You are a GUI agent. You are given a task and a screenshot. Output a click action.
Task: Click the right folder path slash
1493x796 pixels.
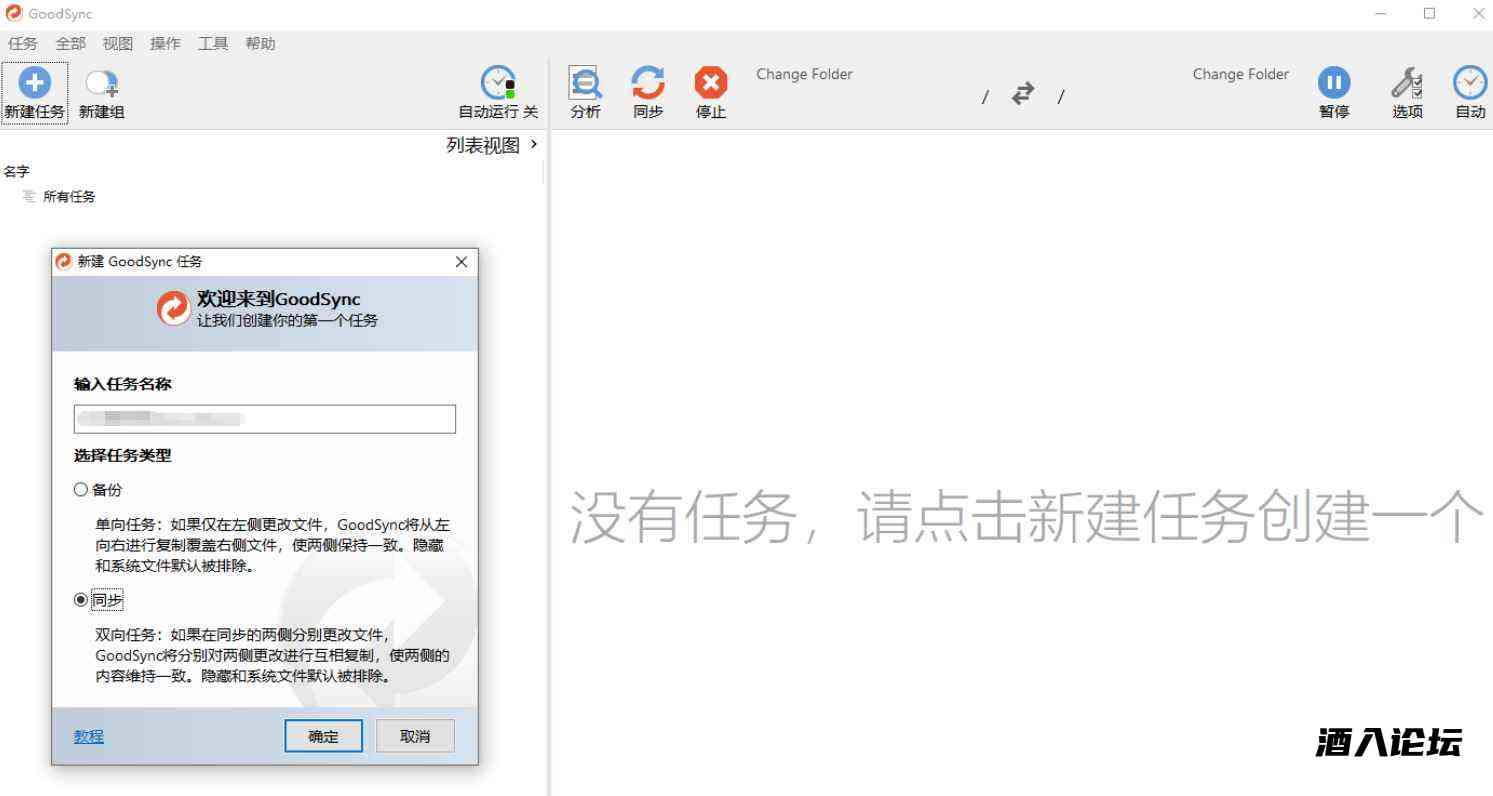click(1061, 97)
